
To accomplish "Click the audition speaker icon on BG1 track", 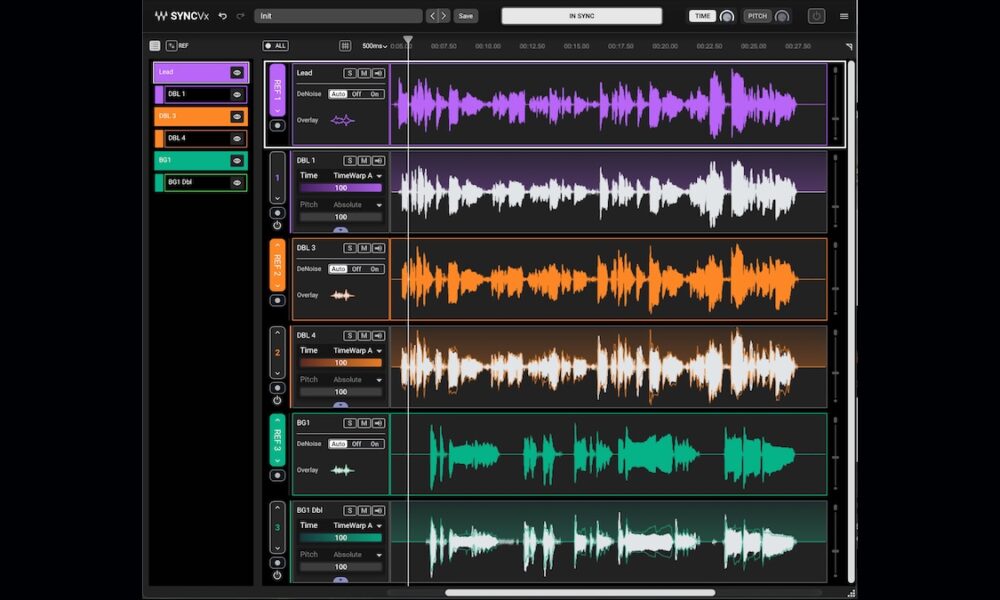I will coord(379,422).
